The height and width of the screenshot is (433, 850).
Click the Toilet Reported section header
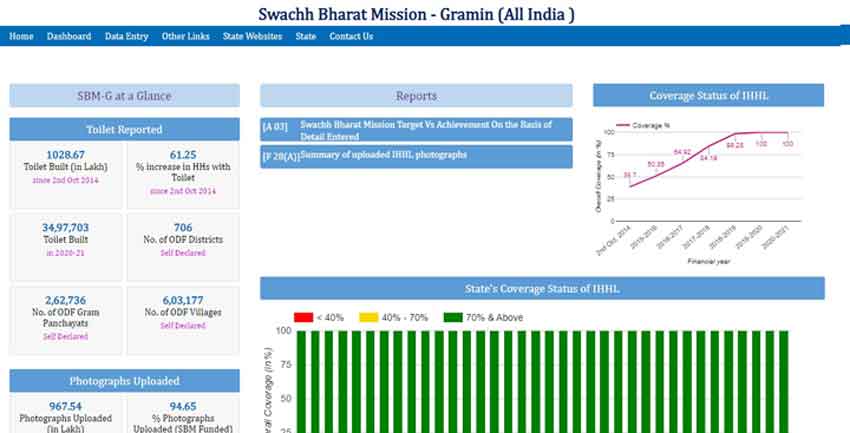124,130
